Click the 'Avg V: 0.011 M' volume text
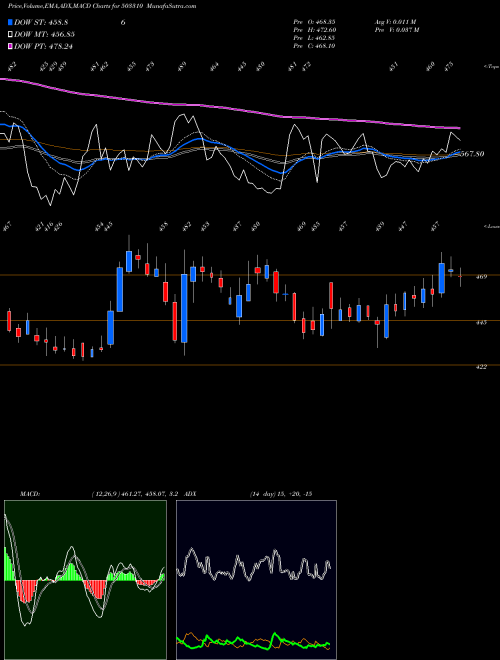500x660 pixels. [x=395, y=22]
